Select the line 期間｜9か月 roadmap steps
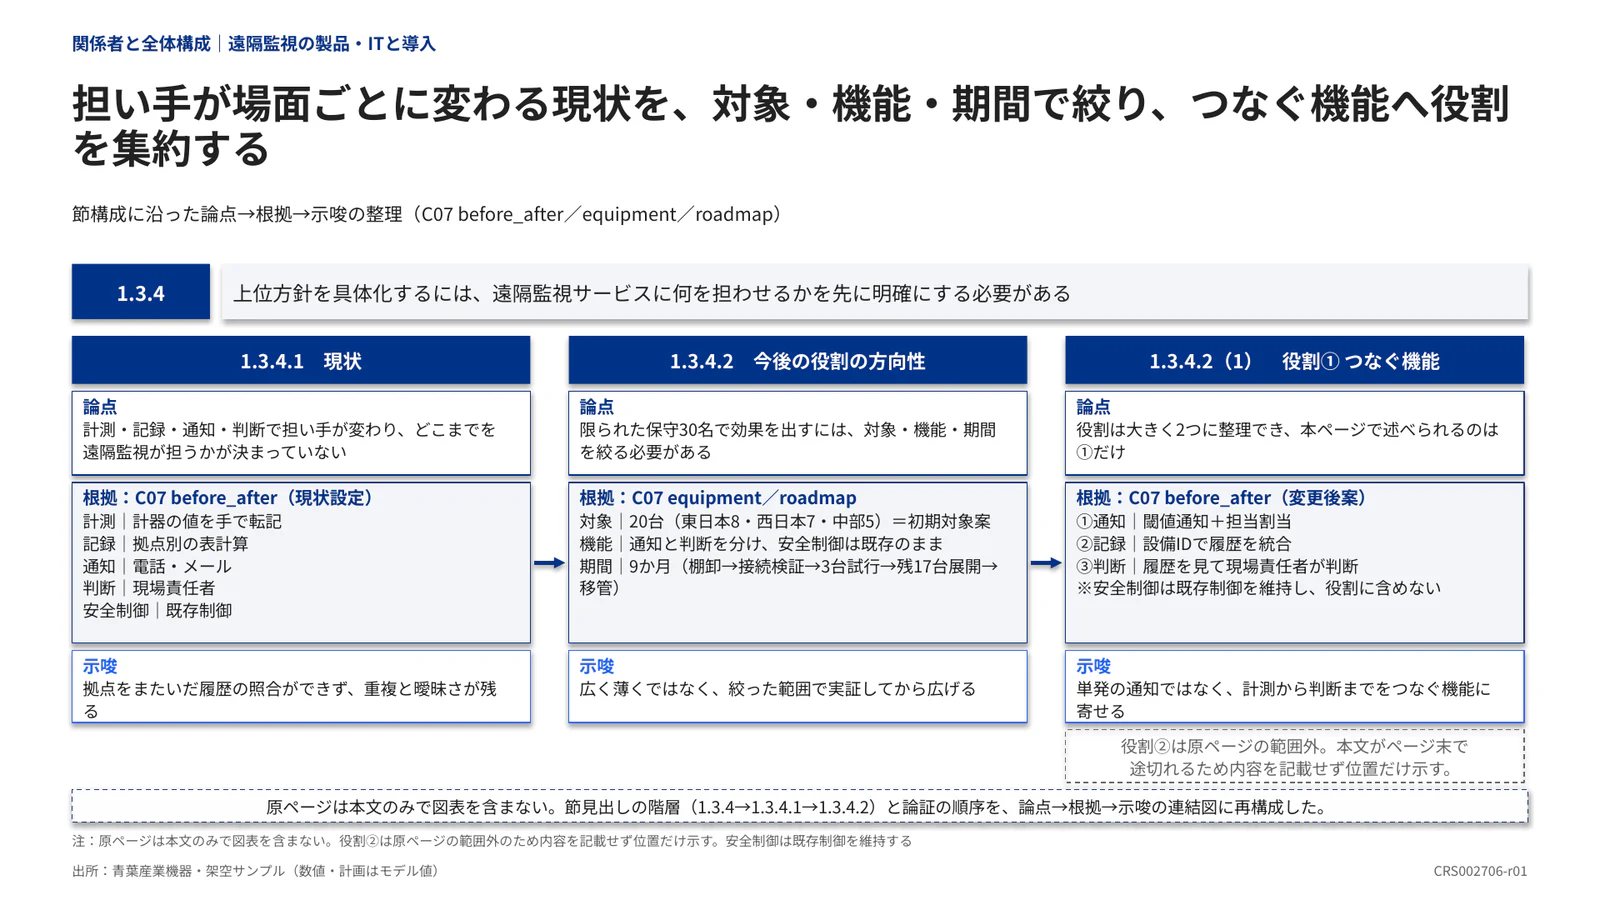The width and height of the screenshot is (1600, 900). point(789,577)
